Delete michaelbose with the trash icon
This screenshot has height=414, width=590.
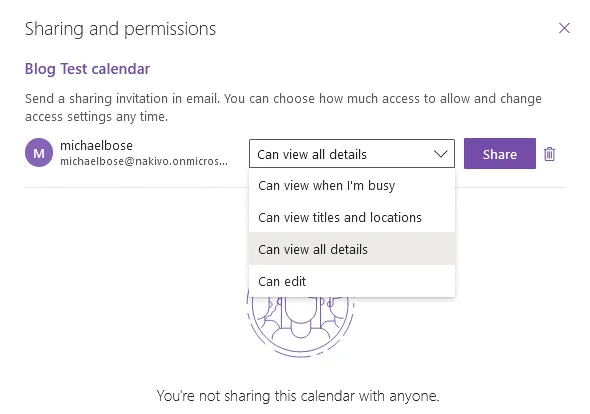549,154
